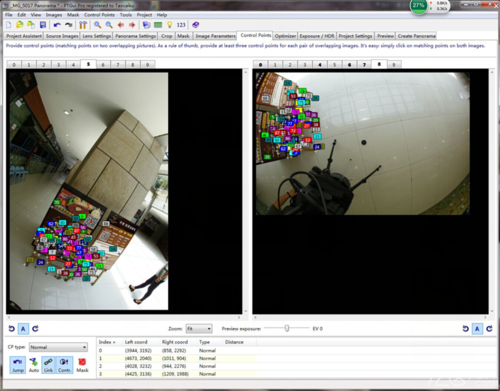Click the red Mask icon button
Image resolution: width=500 pixels, height=391 pixels.
click(x=82, y=365)
